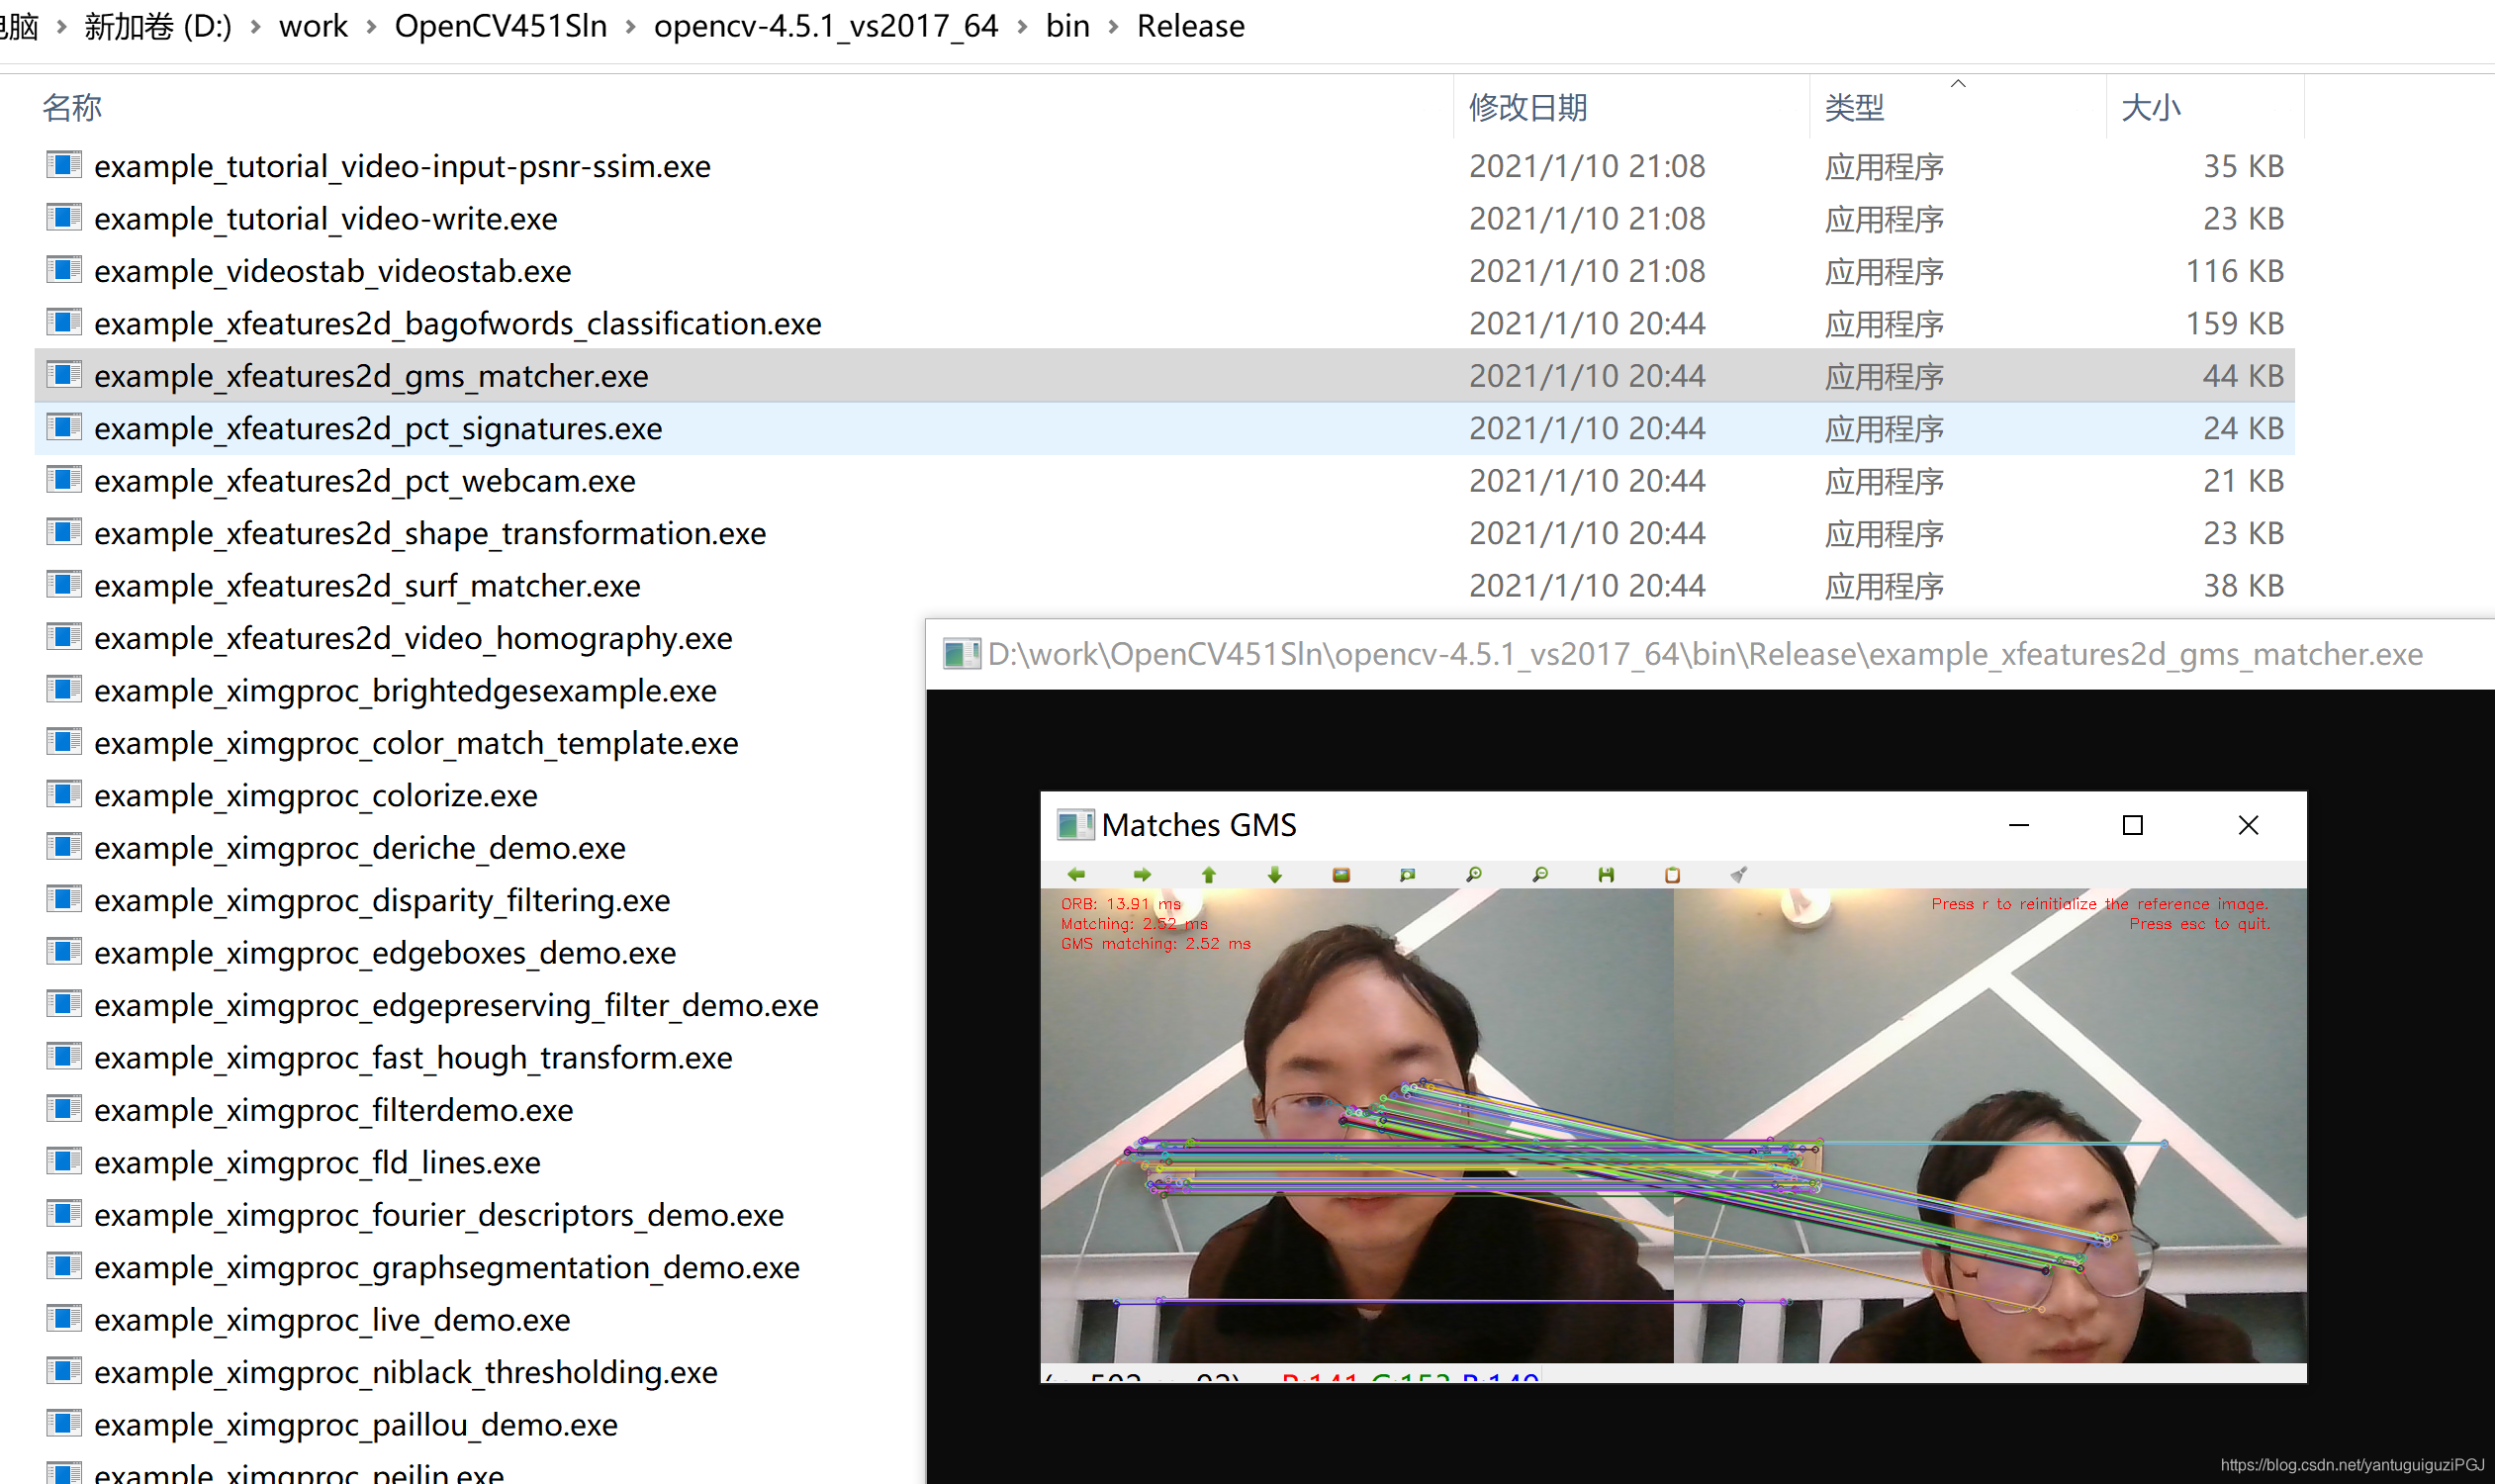Sort files by the 大小 column
This screenshot has width=2495, height=1484.
[2152, 107]
